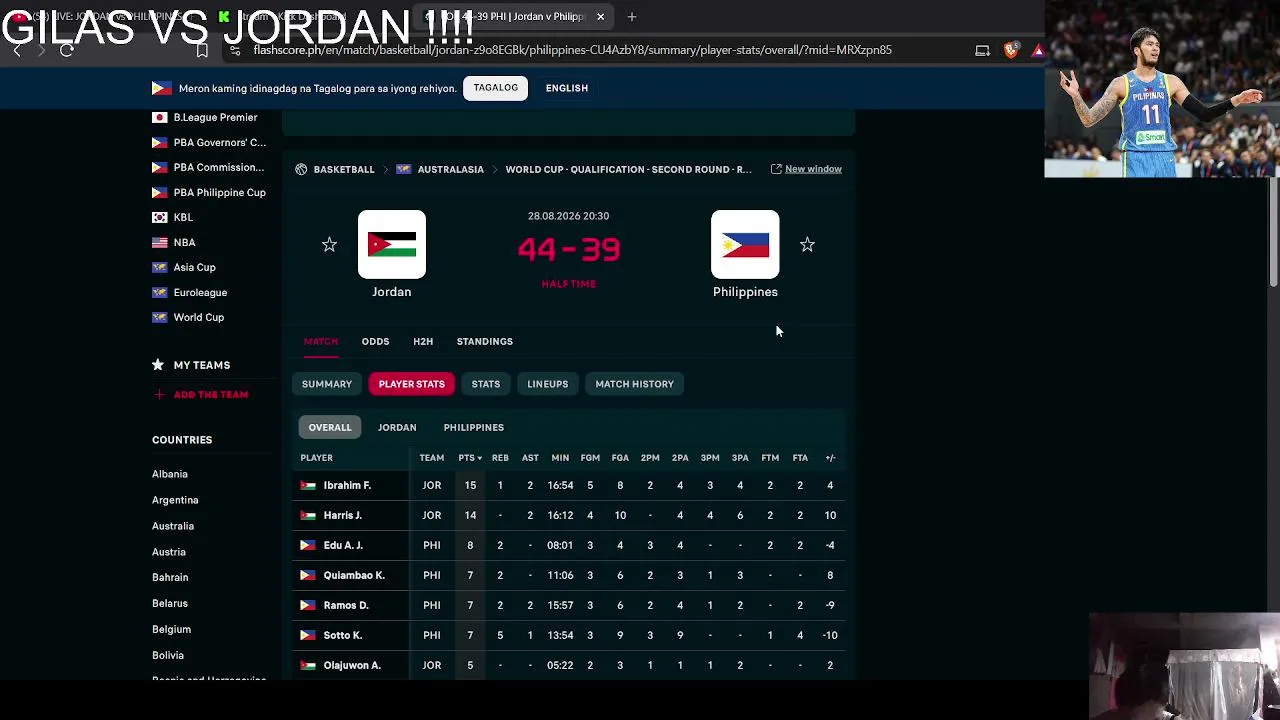Switch to the H2H tab
The image size is (1280, 720).
[423, 341]
